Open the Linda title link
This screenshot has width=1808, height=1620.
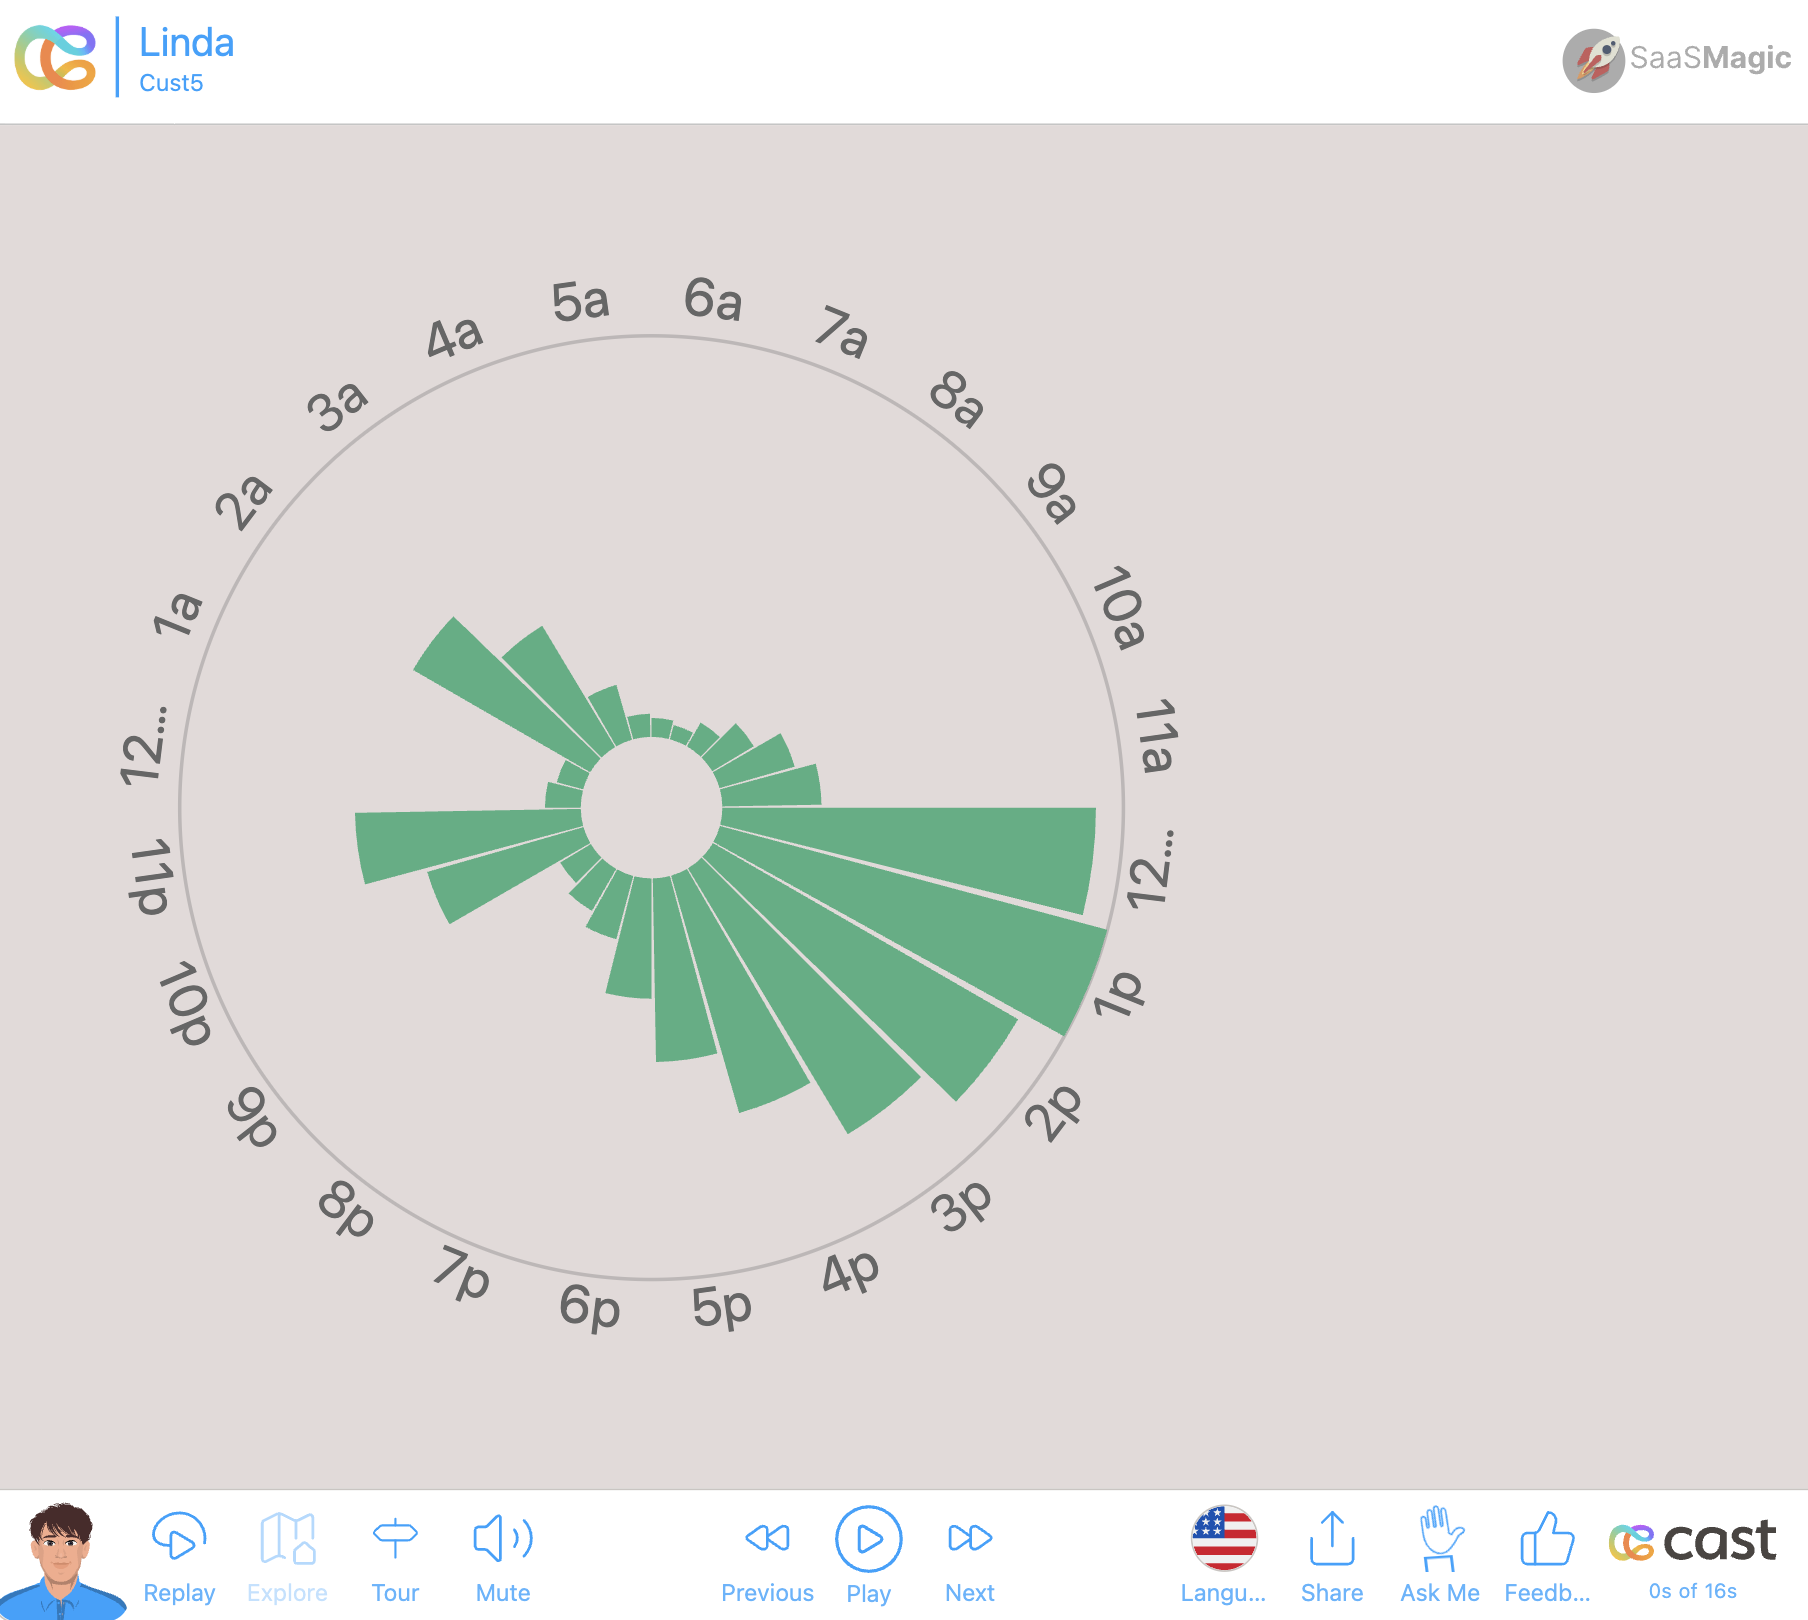pyautogui.click(x=187, y=43)
